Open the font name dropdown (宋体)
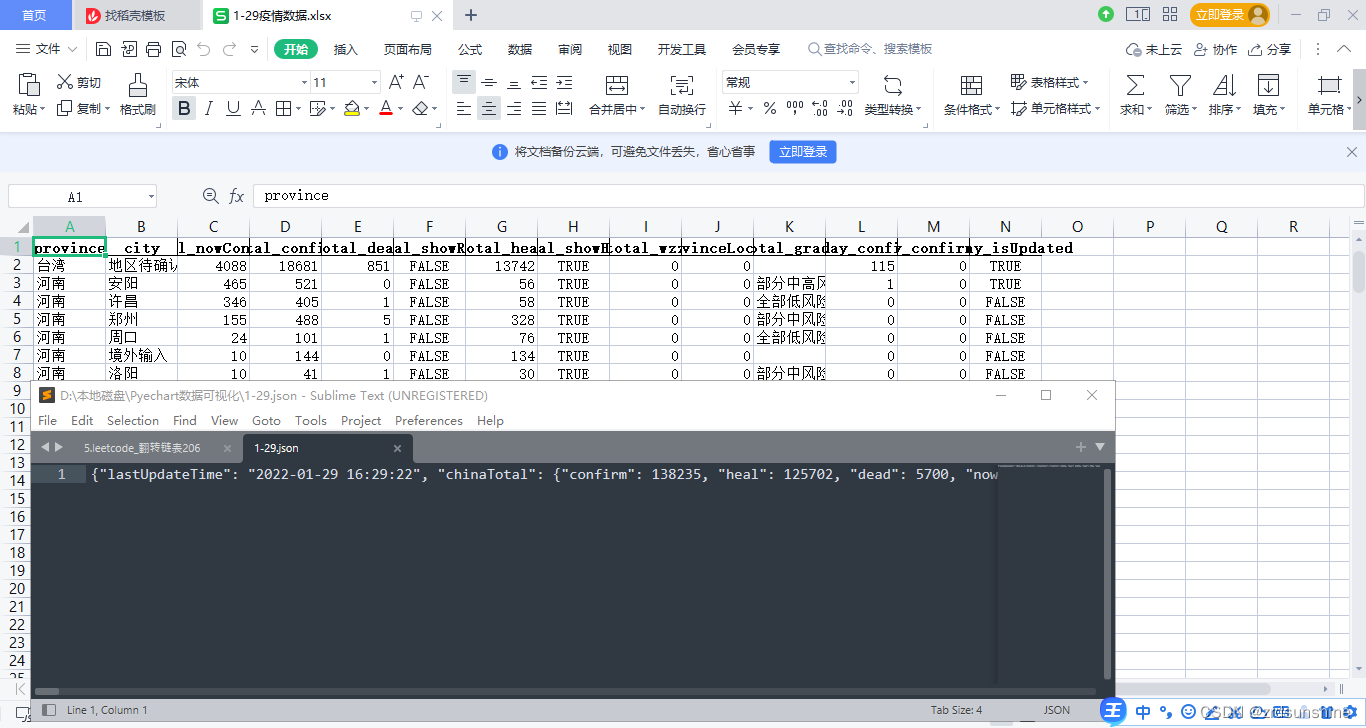The height and width of the screenshot is (728, 1366). (x=304, y=82)
